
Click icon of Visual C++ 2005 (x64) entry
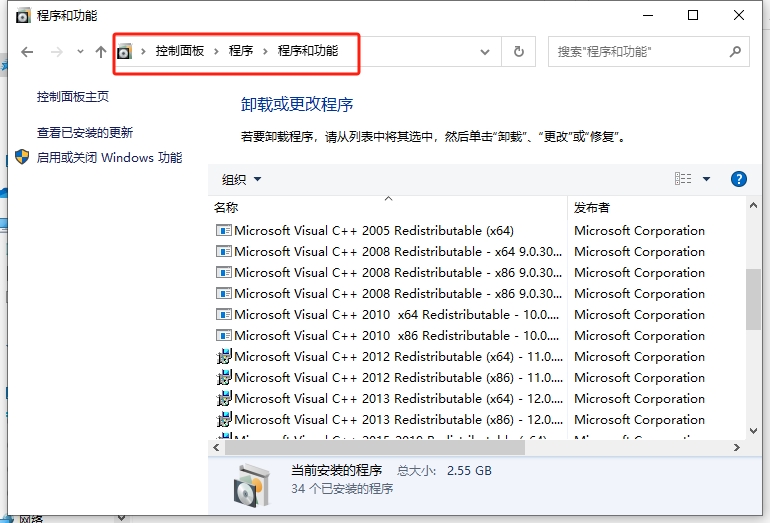click(x=223, y=230)
